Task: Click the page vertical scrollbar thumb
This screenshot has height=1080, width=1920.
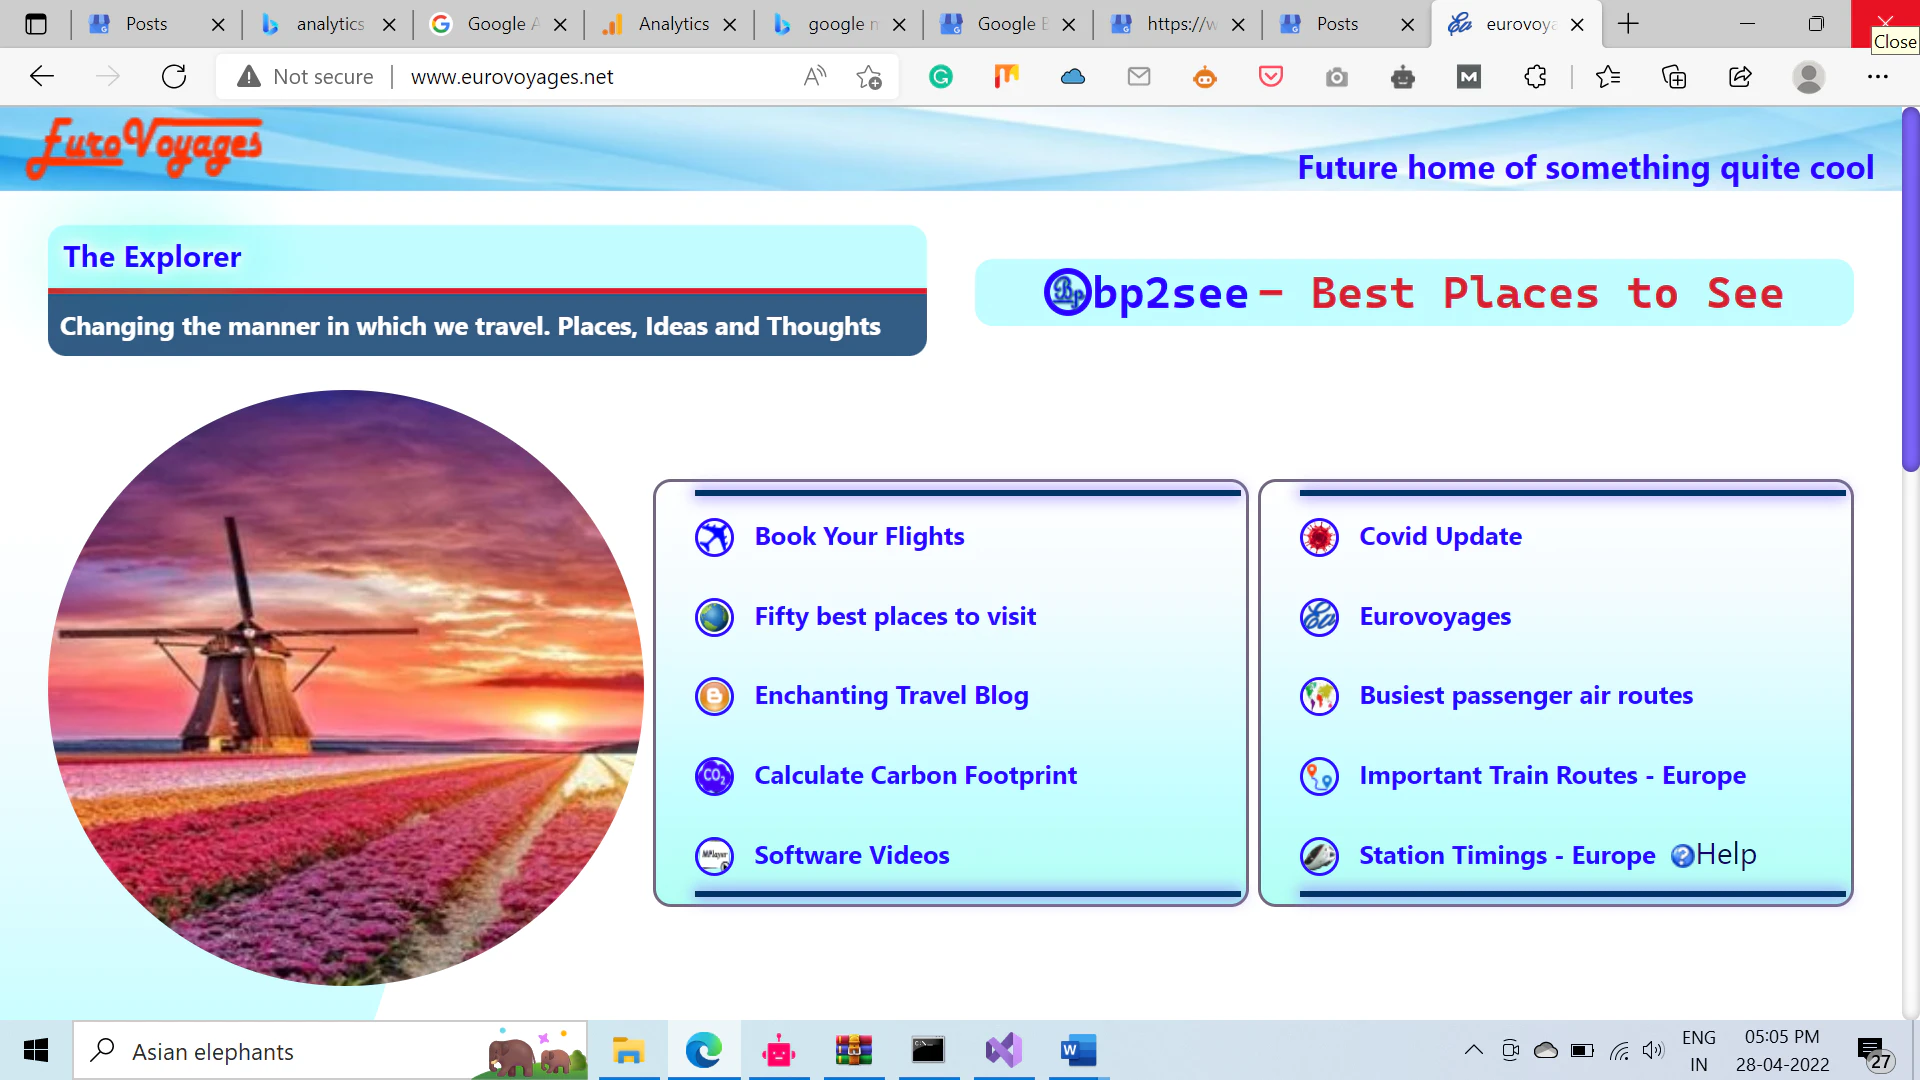Action: (1910, 290)
